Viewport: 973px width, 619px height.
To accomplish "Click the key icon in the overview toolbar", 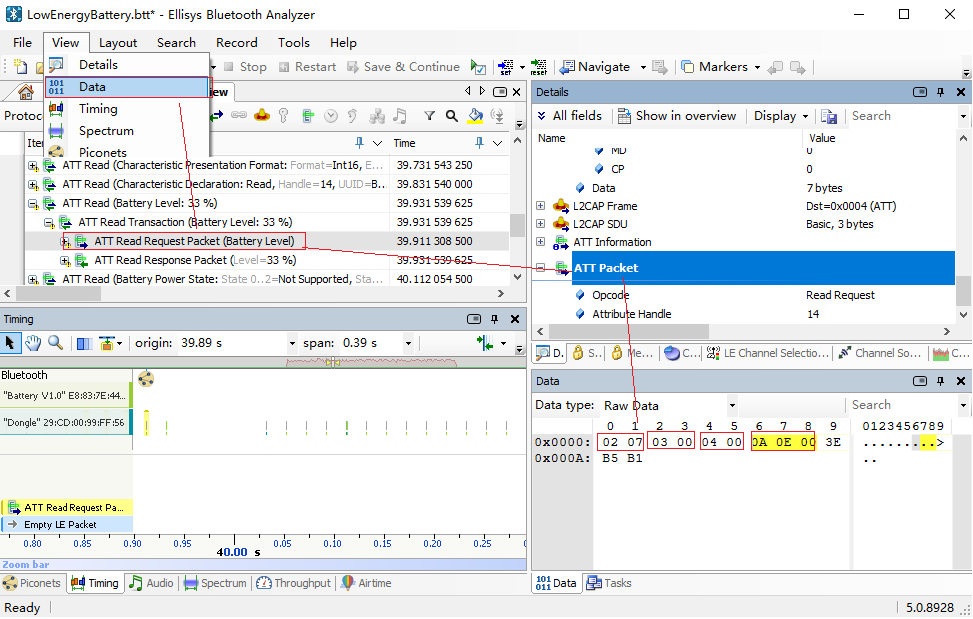I will [284, 116].
